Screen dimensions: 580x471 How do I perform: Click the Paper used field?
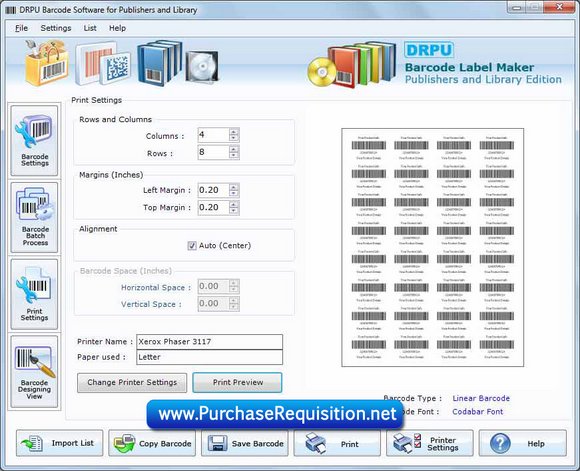pyautogui.click(x=209, y=357)
